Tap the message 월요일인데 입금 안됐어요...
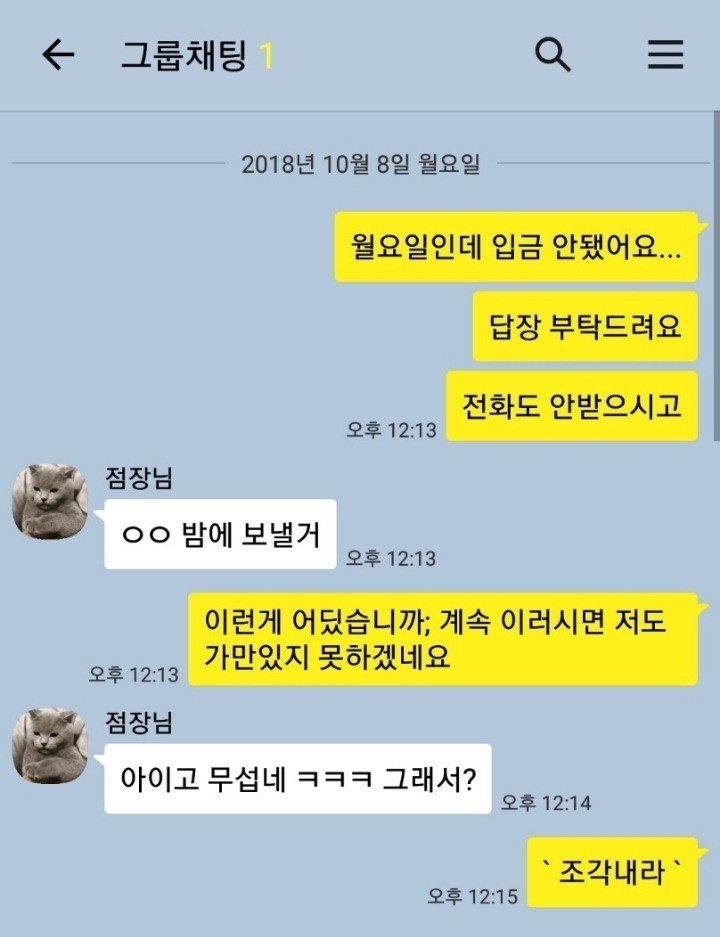 [x=516, y=246]
